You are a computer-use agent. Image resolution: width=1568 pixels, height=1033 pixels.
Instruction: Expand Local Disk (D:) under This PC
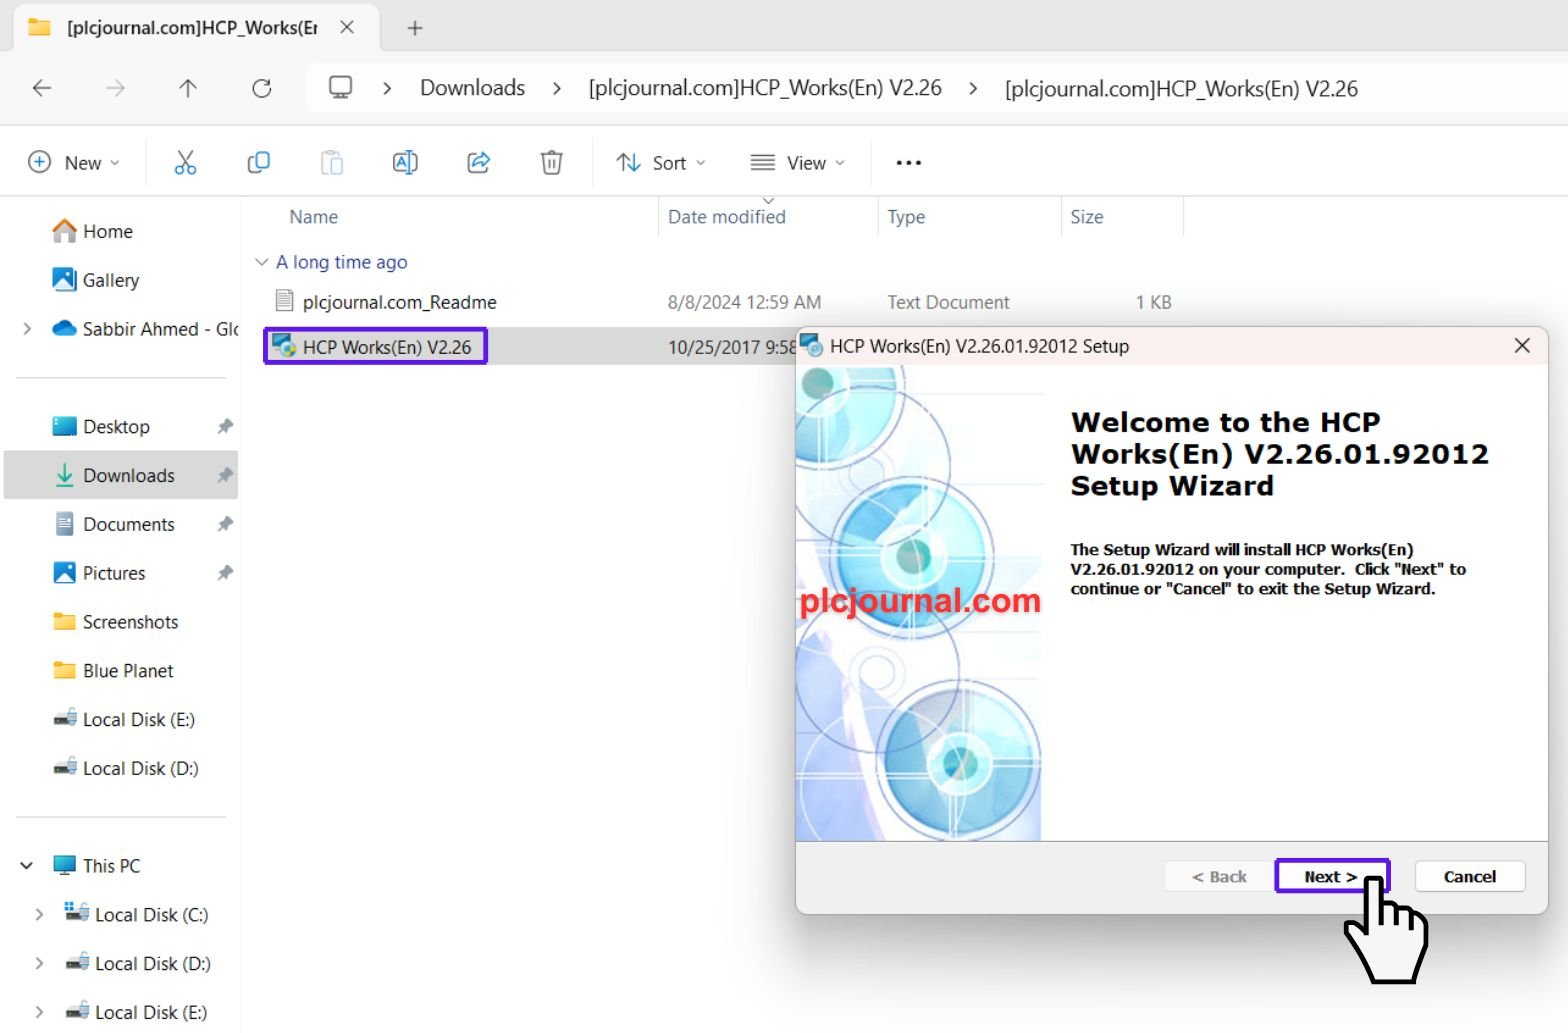(39, 964)
